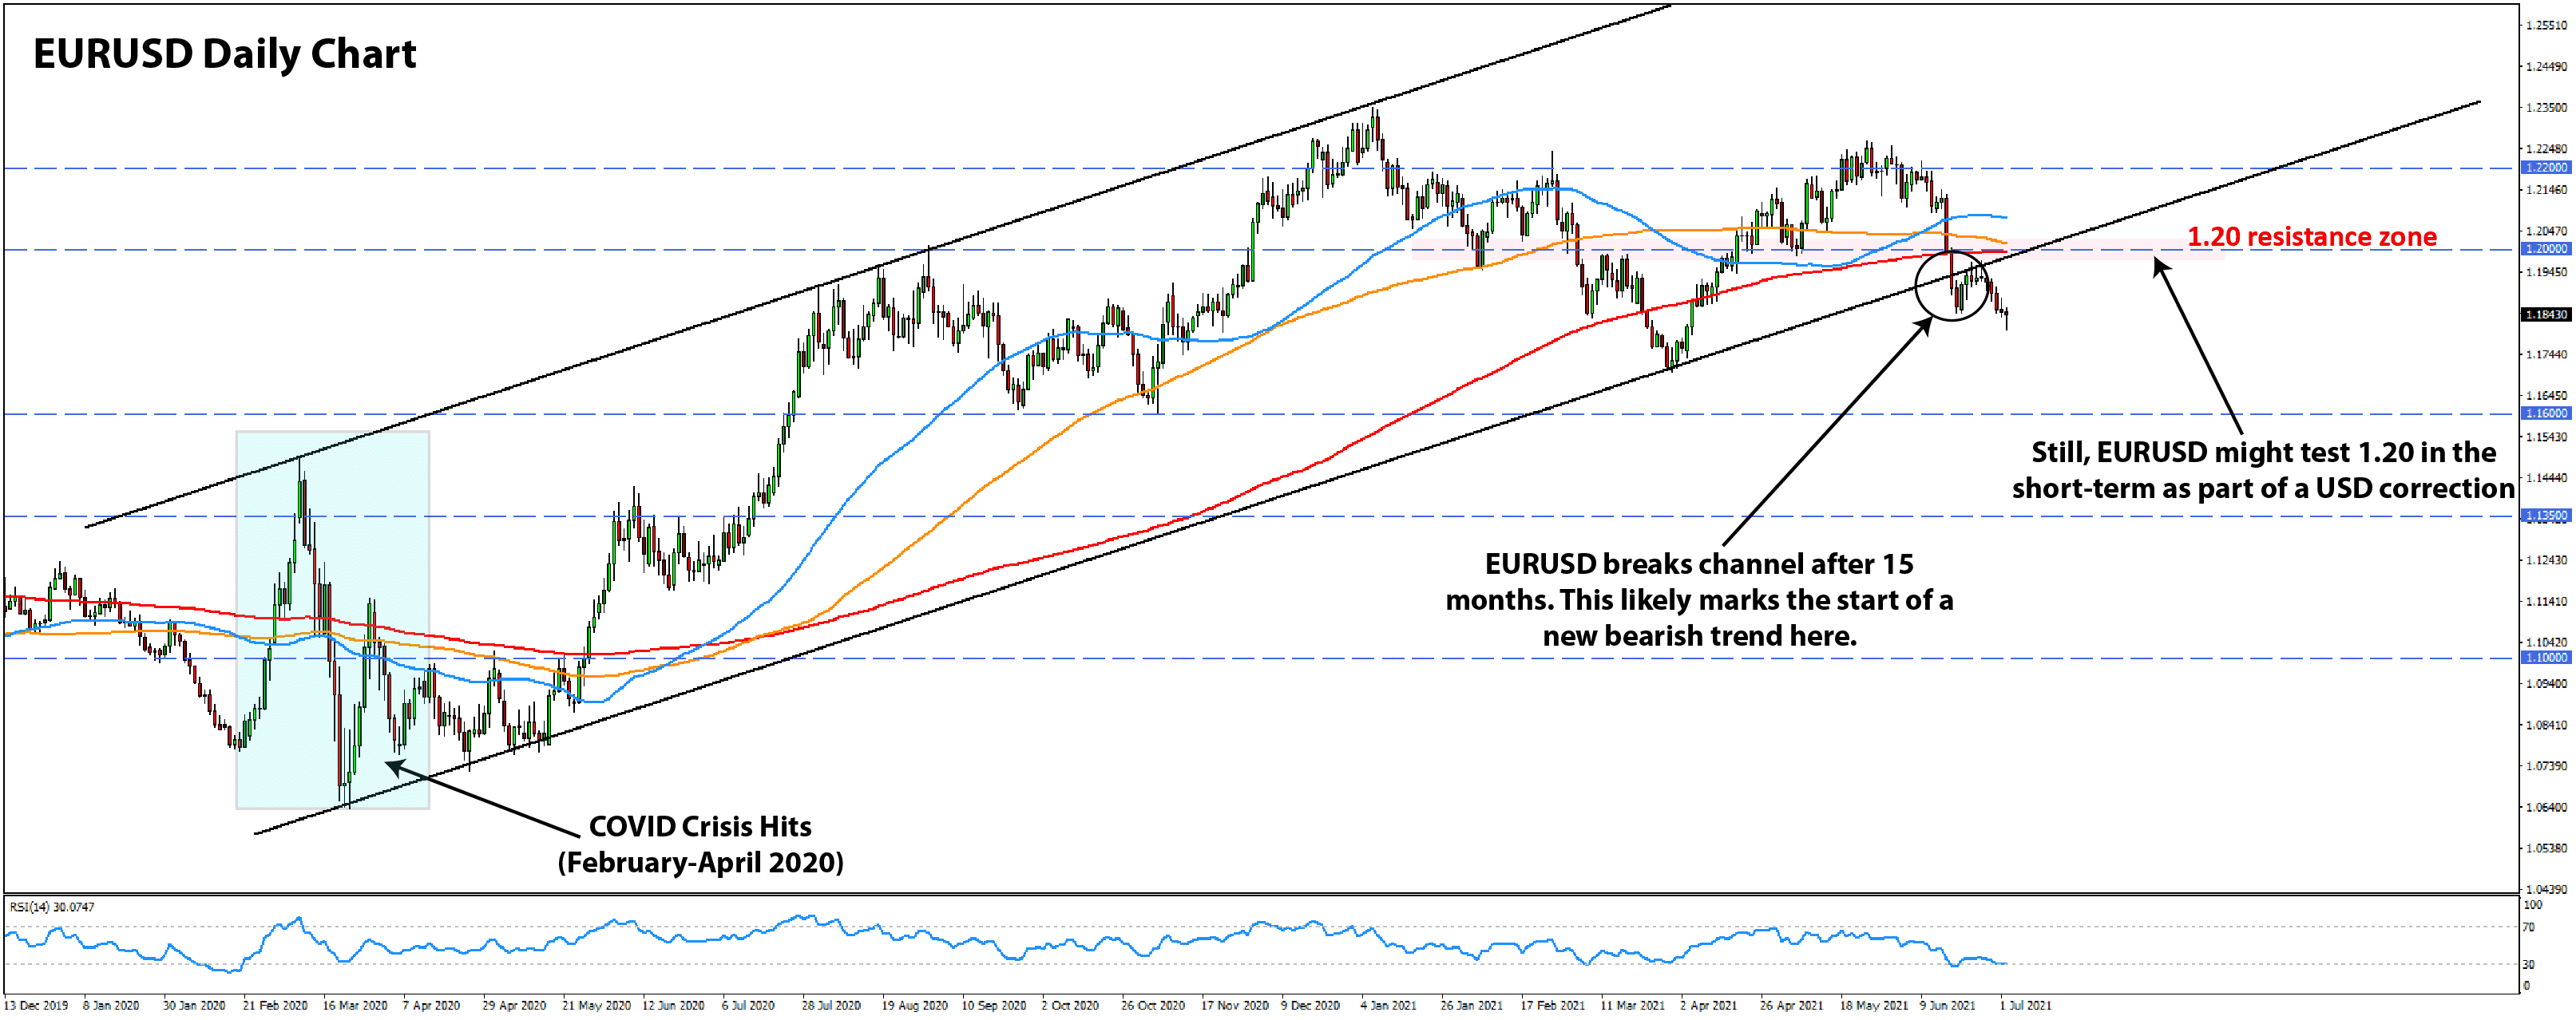
Task: Click the 1.06400 price axis label
Action: 2546,807
